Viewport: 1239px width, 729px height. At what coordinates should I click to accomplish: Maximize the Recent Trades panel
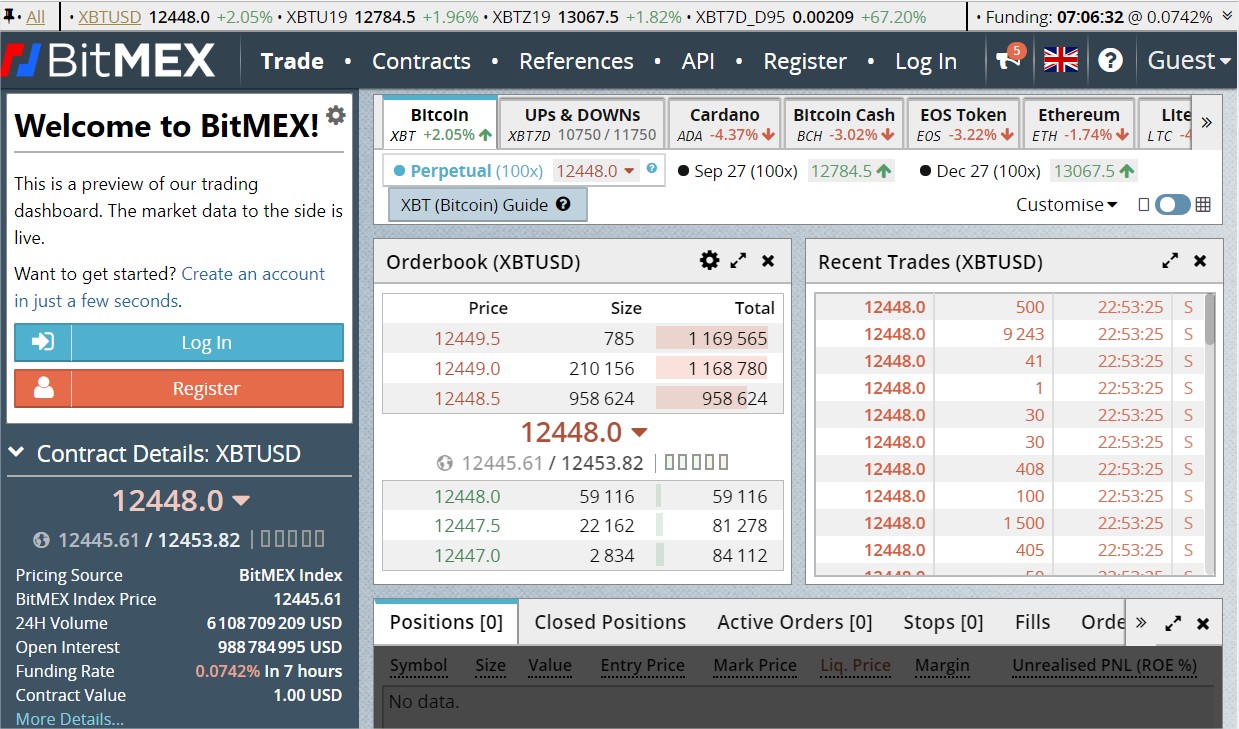(x=1170, y=261)
